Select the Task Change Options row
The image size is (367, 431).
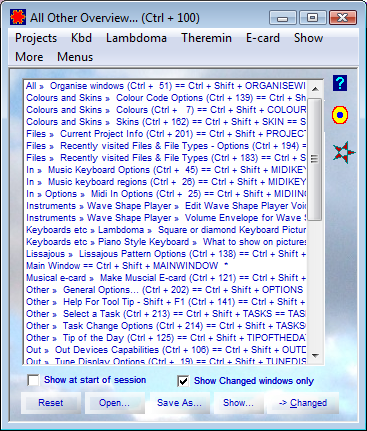(166, 326)
